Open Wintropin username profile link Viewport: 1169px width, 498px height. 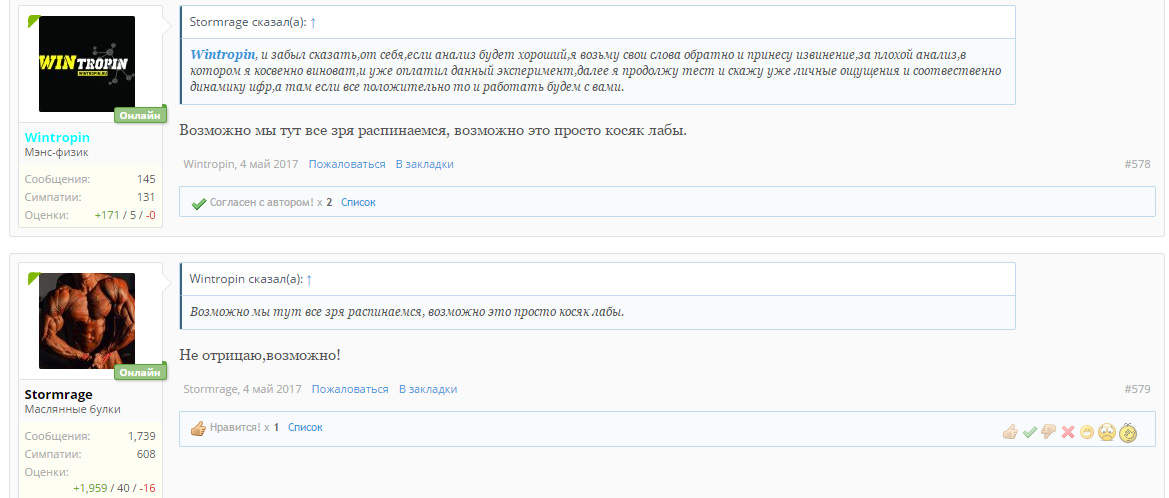pos(57,137)
